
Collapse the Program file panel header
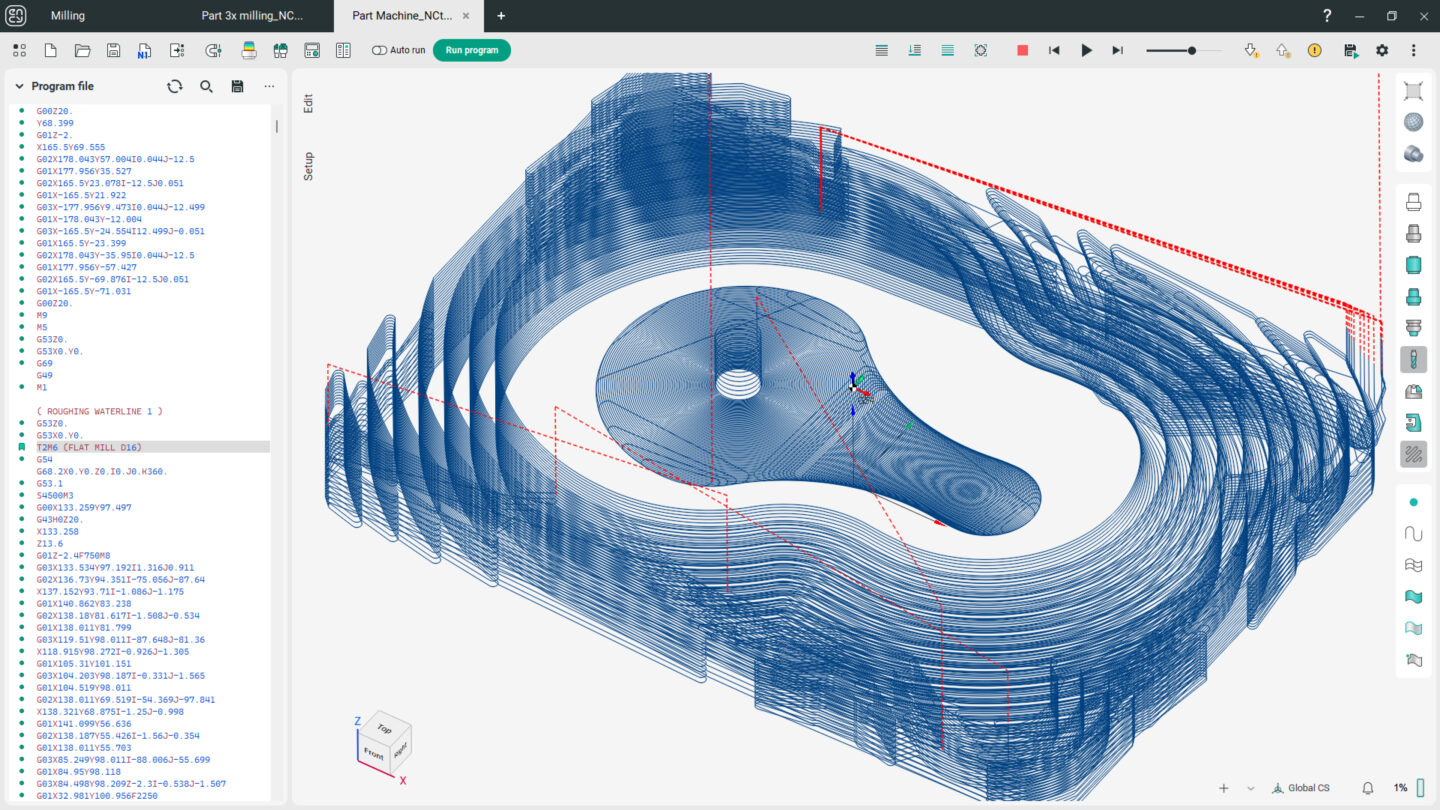pos(18,86)
